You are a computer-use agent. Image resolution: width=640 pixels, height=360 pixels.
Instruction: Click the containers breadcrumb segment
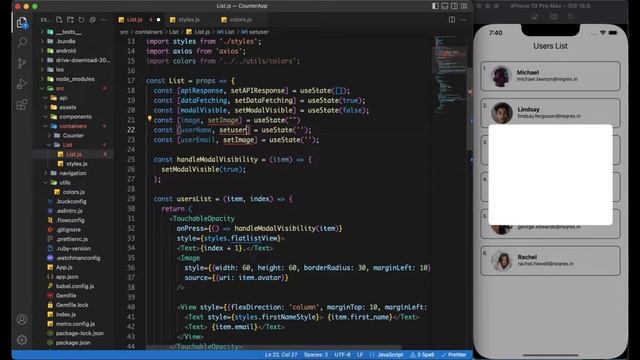click(149, 32)
